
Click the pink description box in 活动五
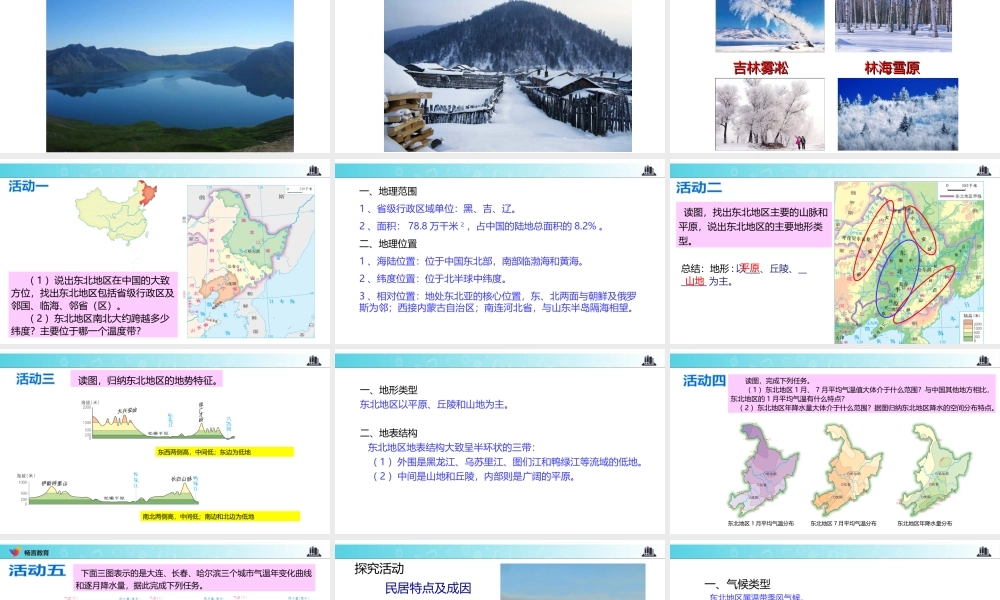coord(194,579)
